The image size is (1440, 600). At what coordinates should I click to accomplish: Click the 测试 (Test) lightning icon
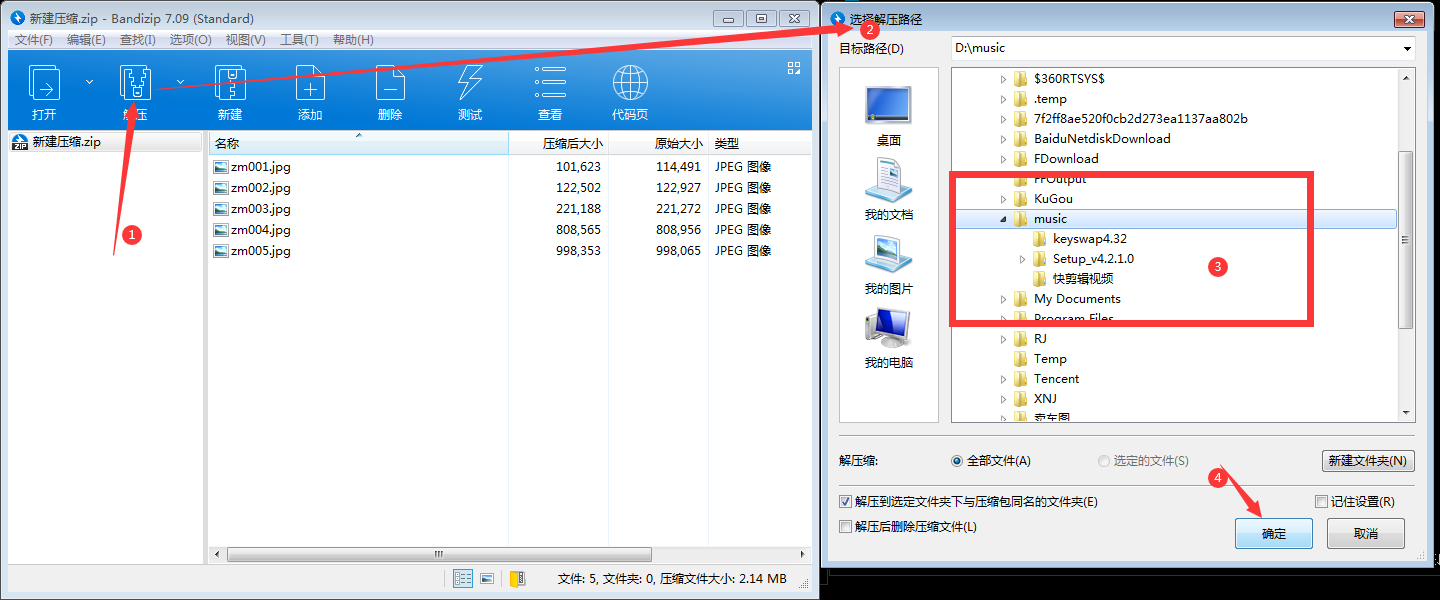pyautogui.click(x=470, y=82)
